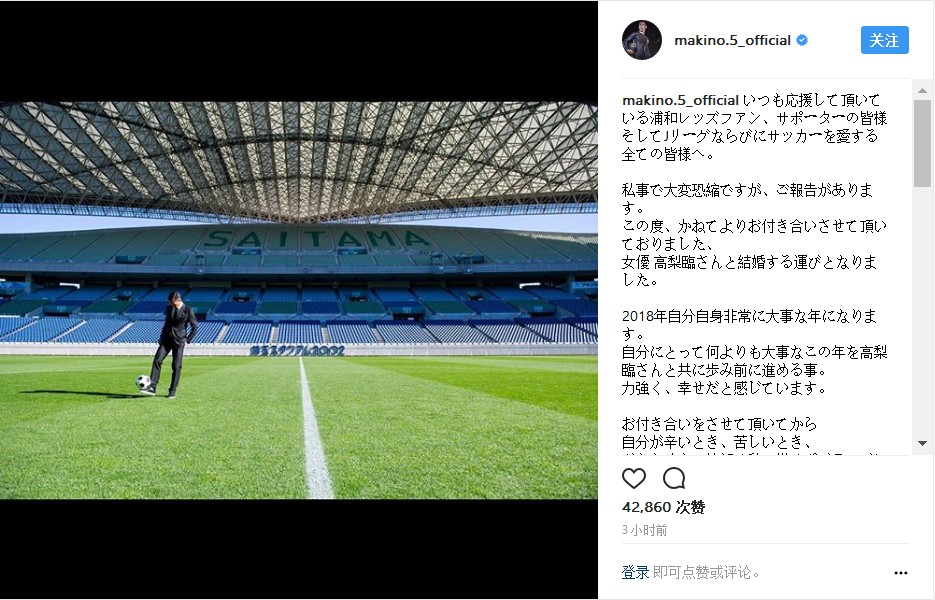Open the three-dots more options menu

tap(900, 573)
